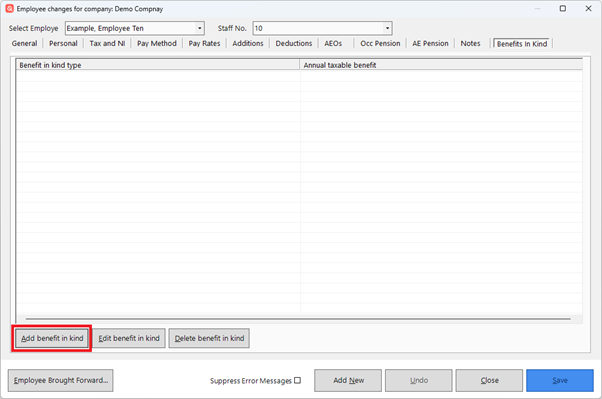This screenshot has height=399, width=602.
Task: Select the Deductions tab
Action: pos(294,43)
